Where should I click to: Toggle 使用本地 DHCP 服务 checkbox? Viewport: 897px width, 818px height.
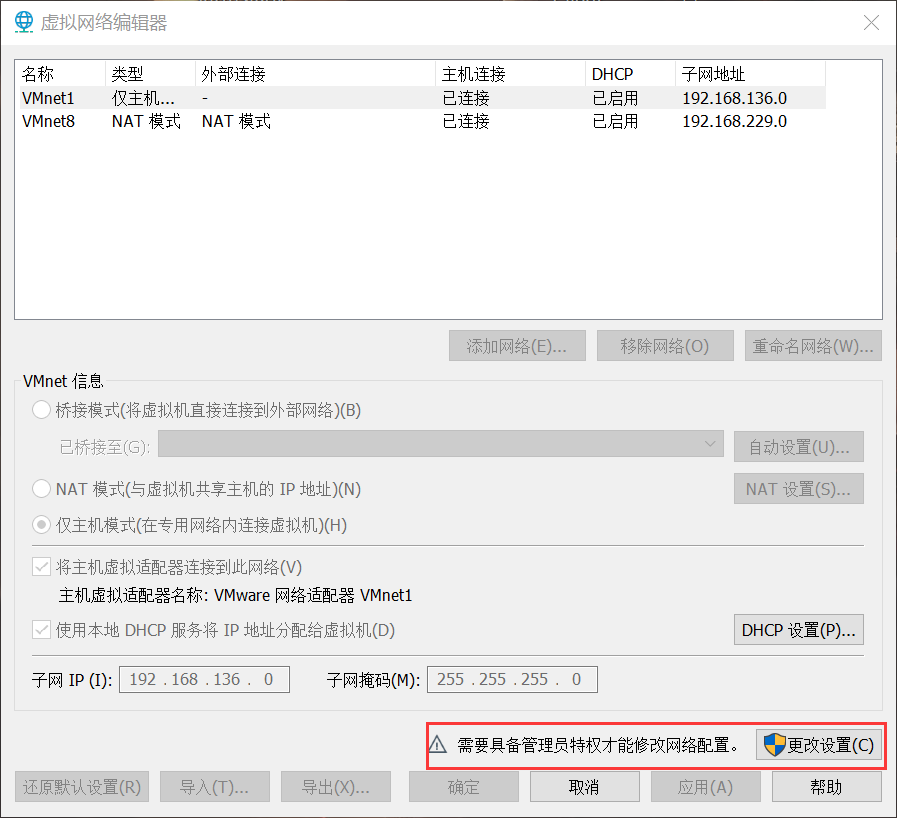(41, 630)
